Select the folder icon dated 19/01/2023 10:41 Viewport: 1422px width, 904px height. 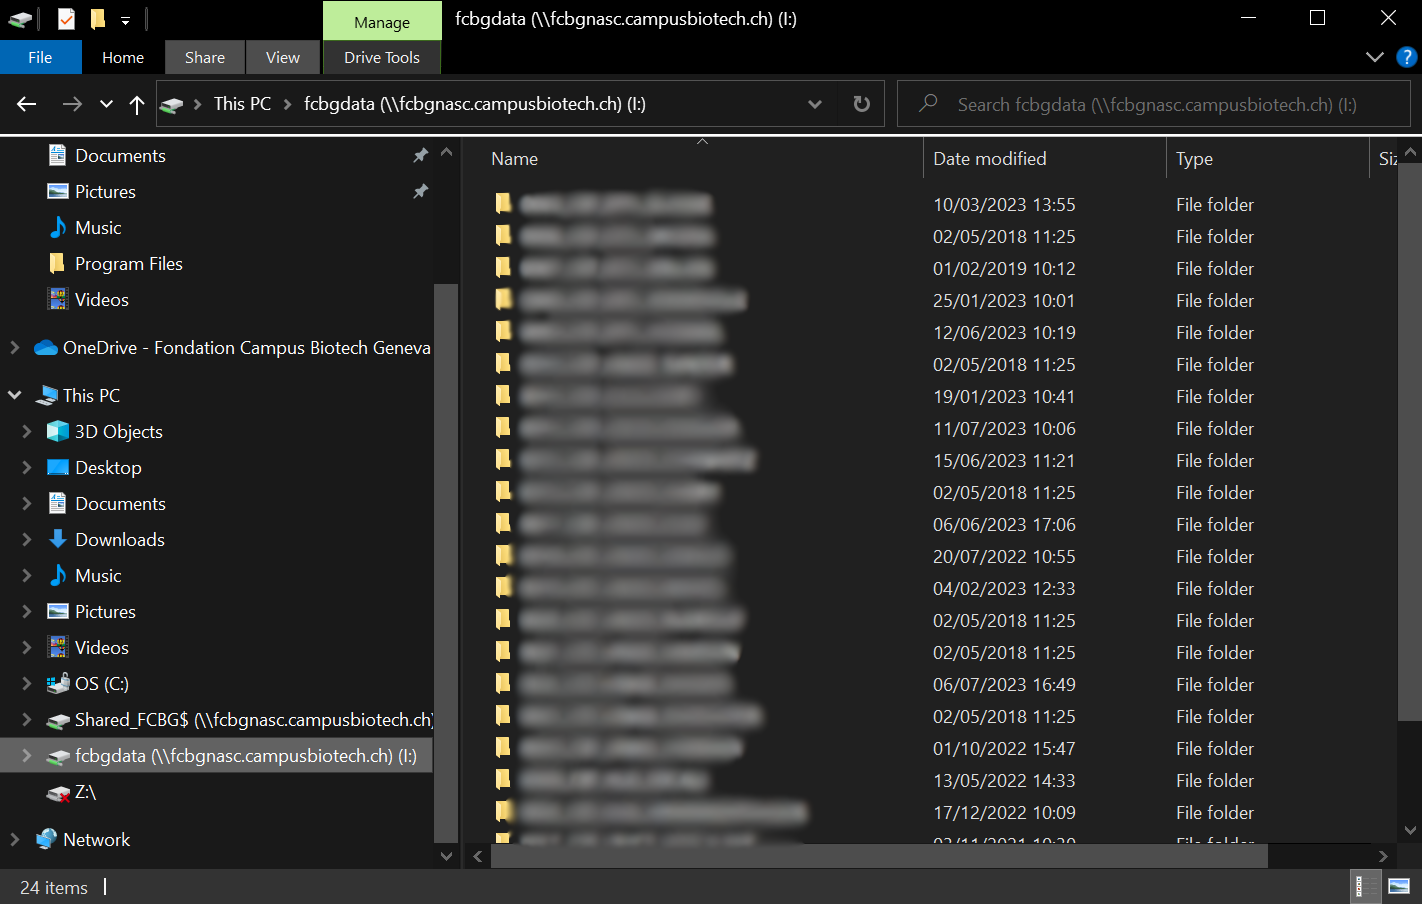(x=503, y=395)
